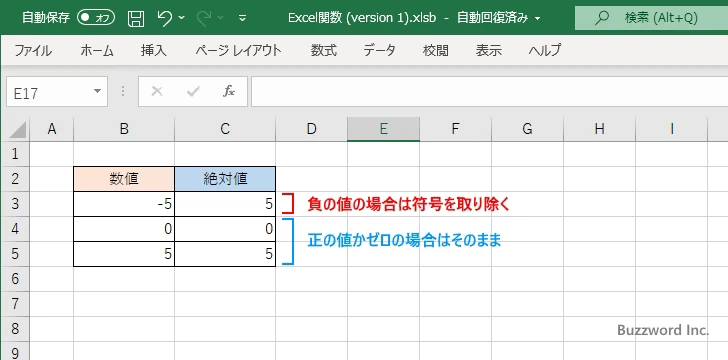This screenshot has height=360, width=728.
Task: Select row 1 header
Action: tap(15, 154)
